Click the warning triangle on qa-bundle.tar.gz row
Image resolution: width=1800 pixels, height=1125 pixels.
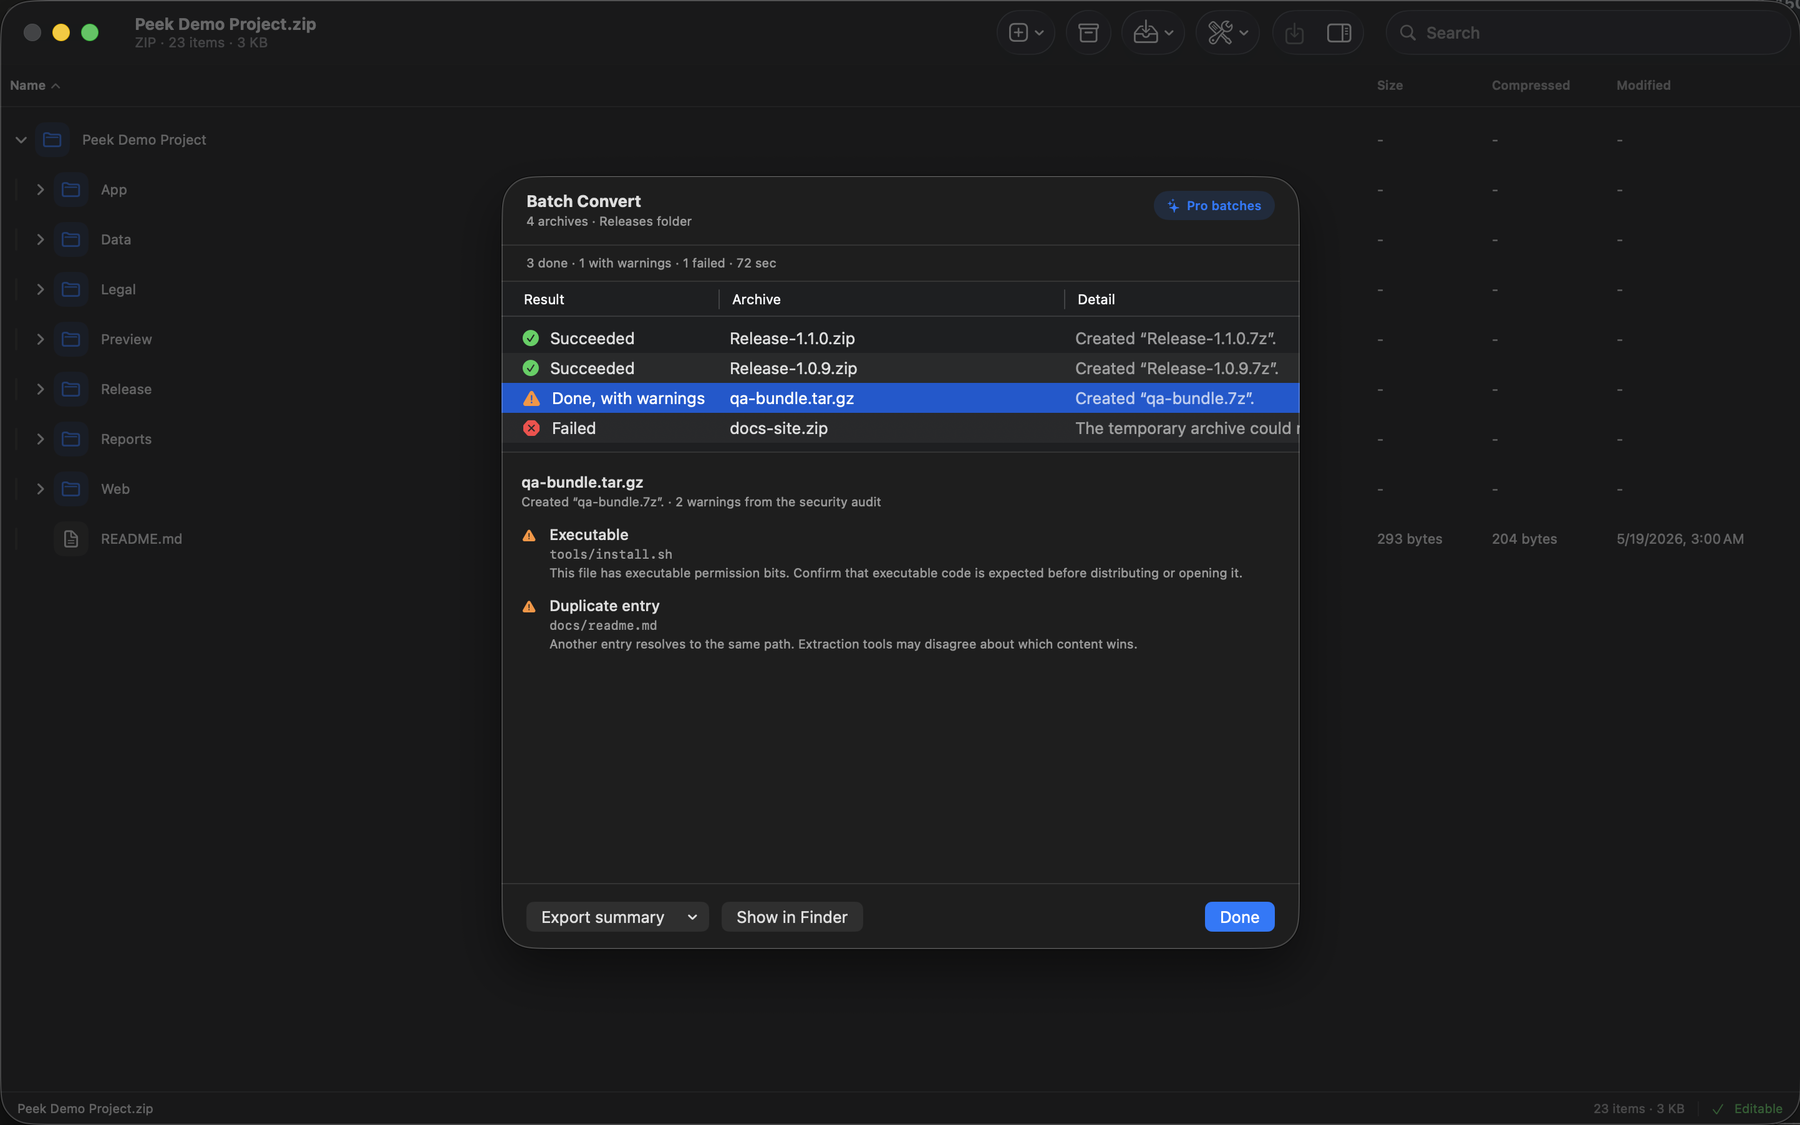click(x=531, y=398)
